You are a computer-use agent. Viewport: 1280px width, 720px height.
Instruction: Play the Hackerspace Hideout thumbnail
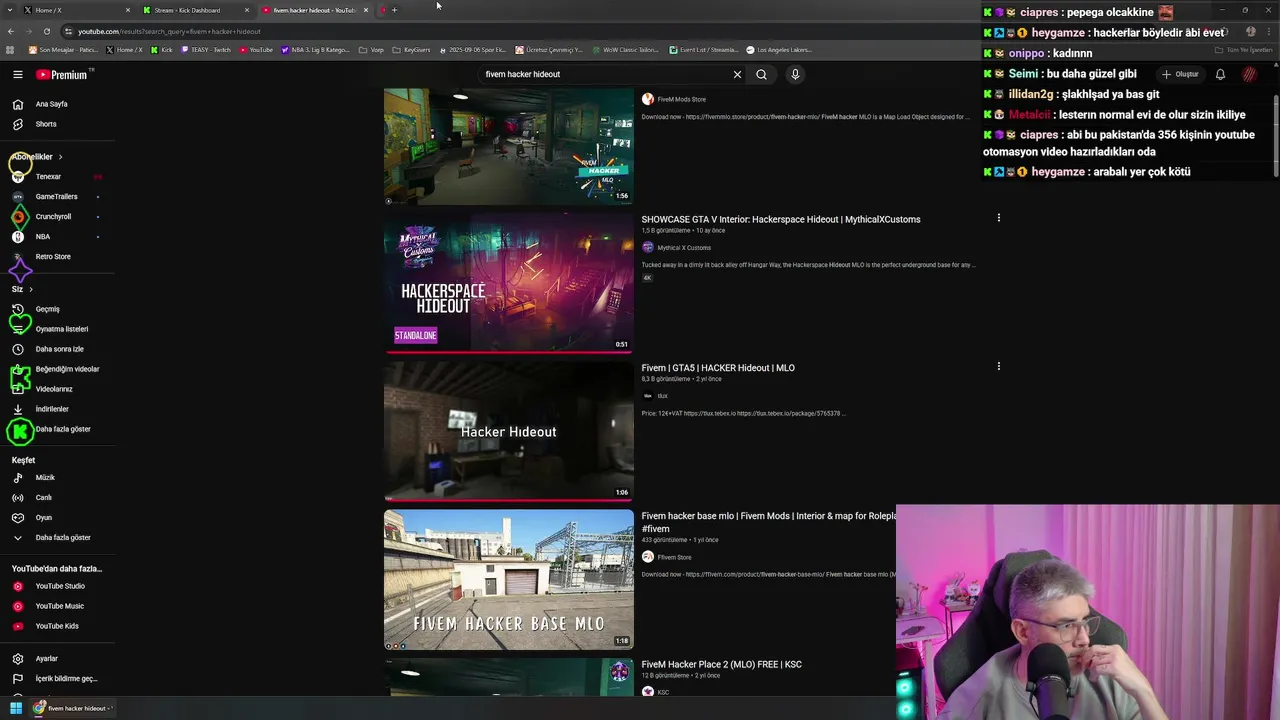(509, 283)
